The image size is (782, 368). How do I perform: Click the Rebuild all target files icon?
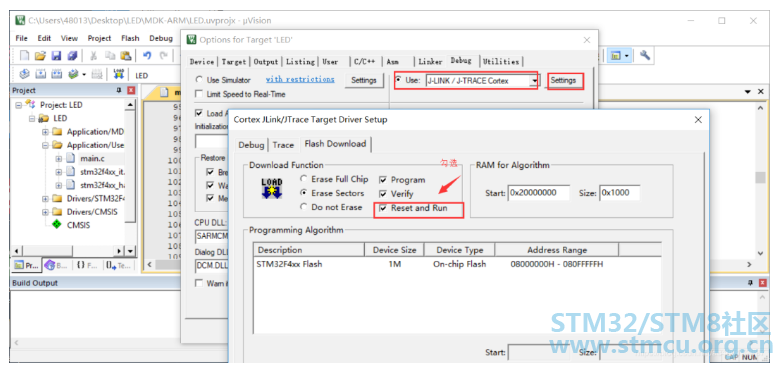click(x=56, y=75)
